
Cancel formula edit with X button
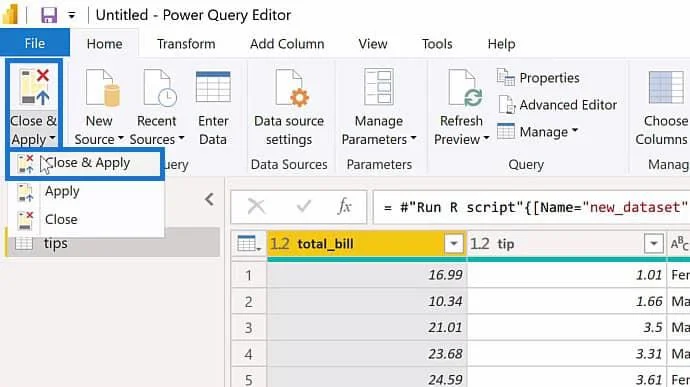[x=256, y=206]
